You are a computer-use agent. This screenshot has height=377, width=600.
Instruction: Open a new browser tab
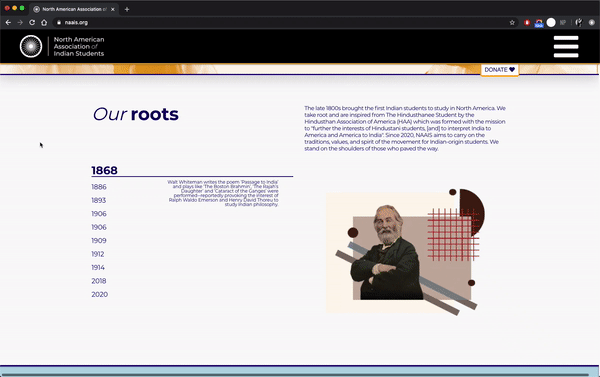(x=127, y=9)
